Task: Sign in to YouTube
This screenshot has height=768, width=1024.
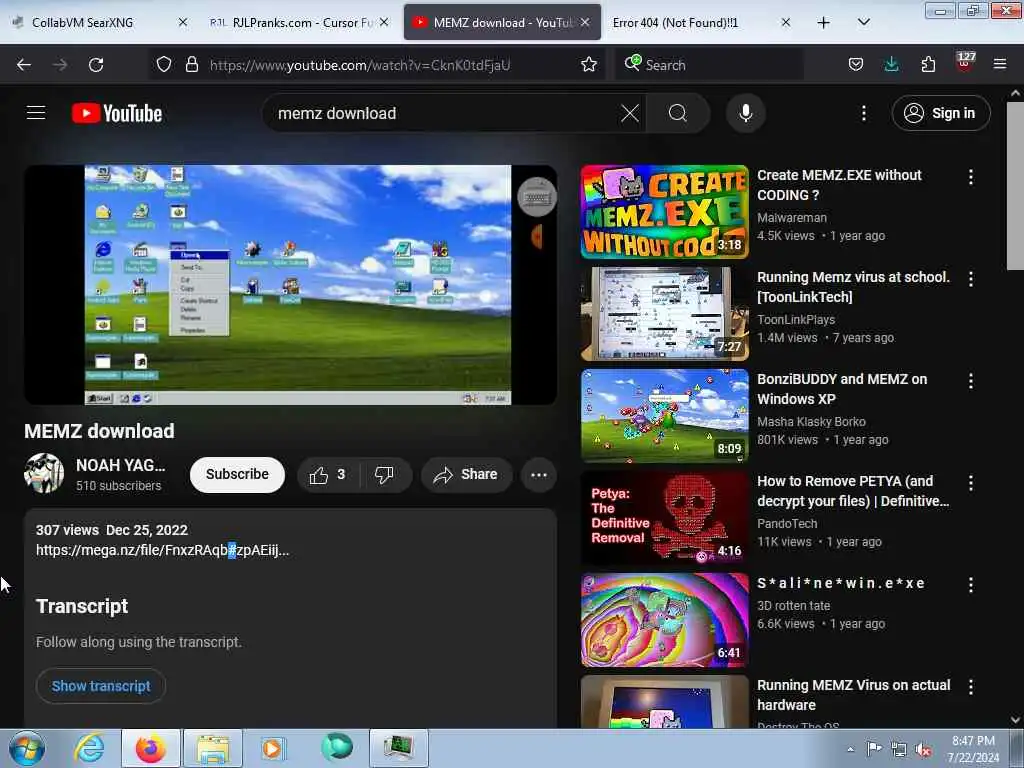Action: 940,113
